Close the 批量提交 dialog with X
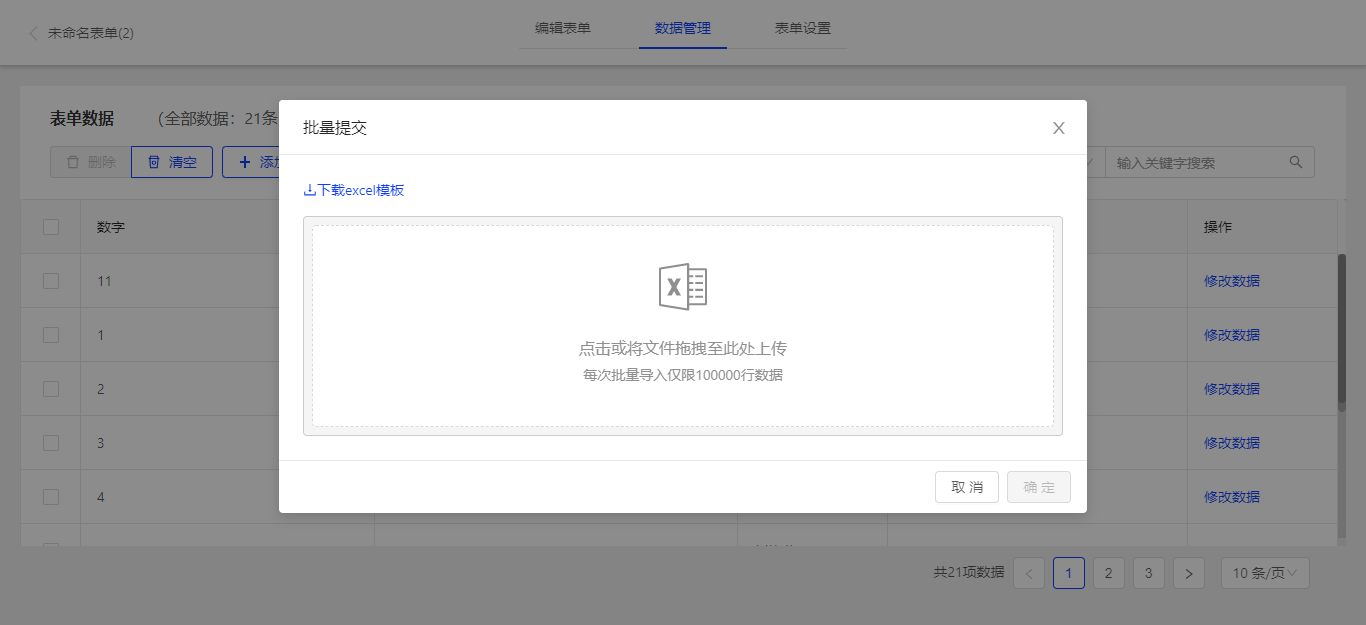The width and height of the screenshot is (1366, 625). [1059, 128]
